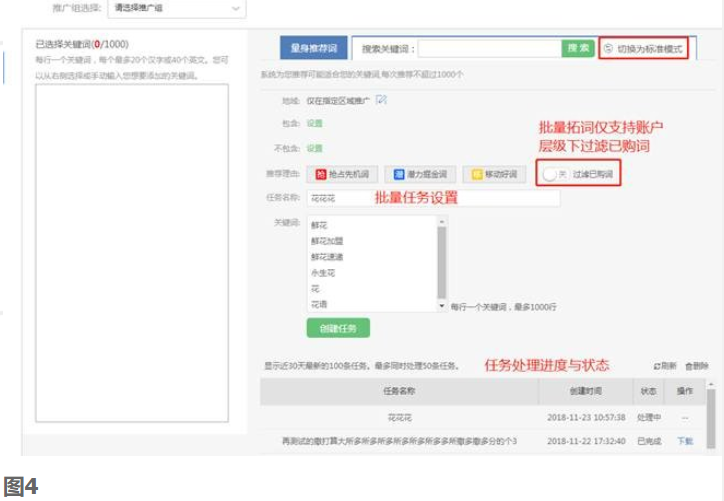This screenshot has height=501, width=724.
Task: Click keyword 鲜花 in the list
Action: click(319, 225)
